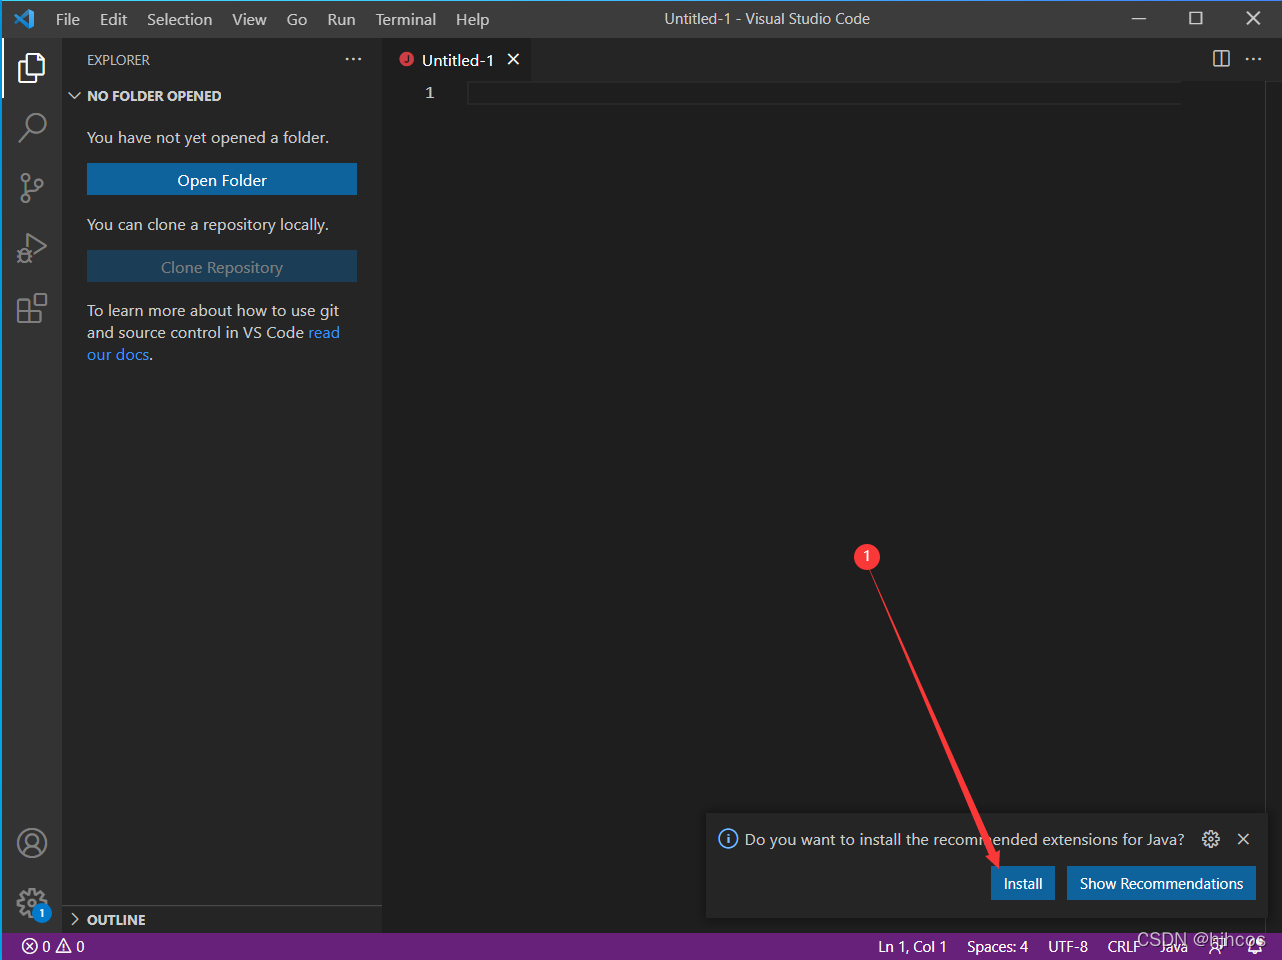1282x960 pixels.
Task: Open editor More Actions ellipsis
Action: 1253,59
